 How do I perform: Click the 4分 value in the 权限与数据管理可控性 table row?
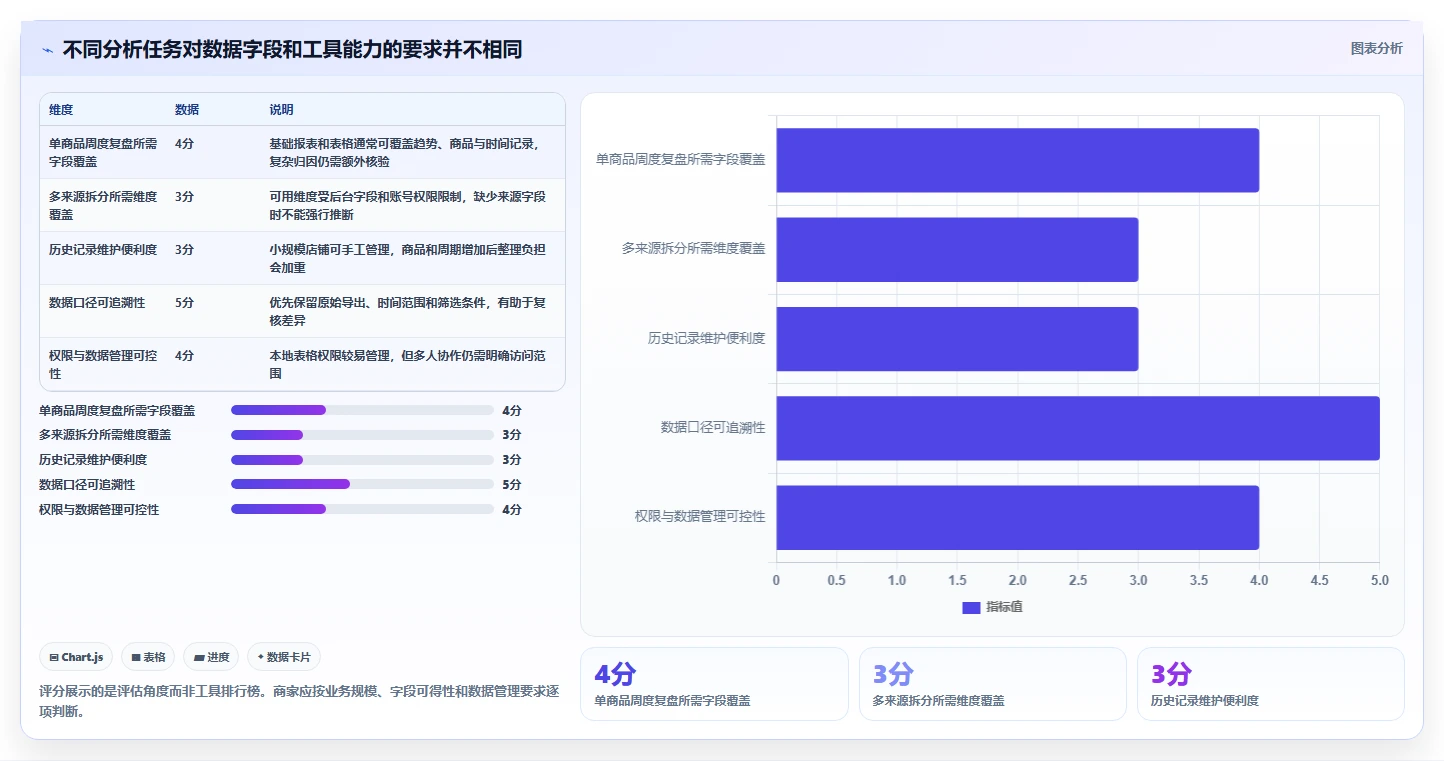point(184,355)
